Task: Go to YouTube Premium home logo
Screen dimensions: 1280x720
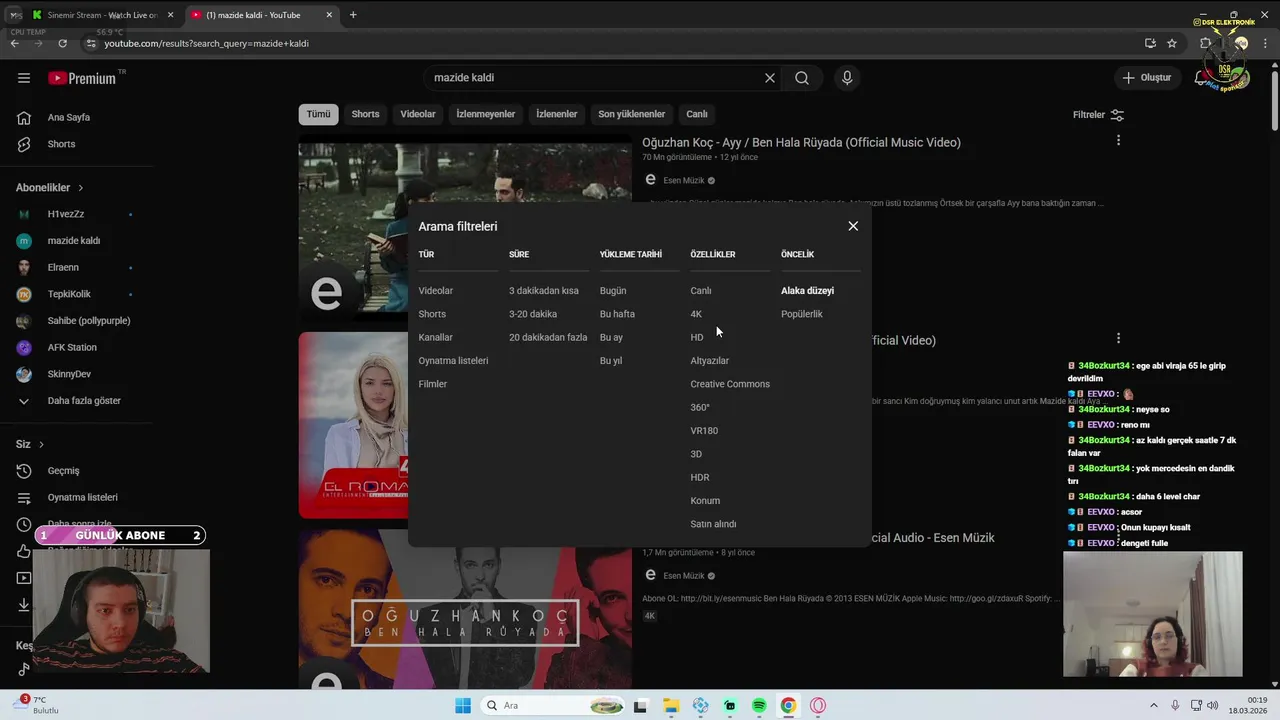Action: coord(82,78)
